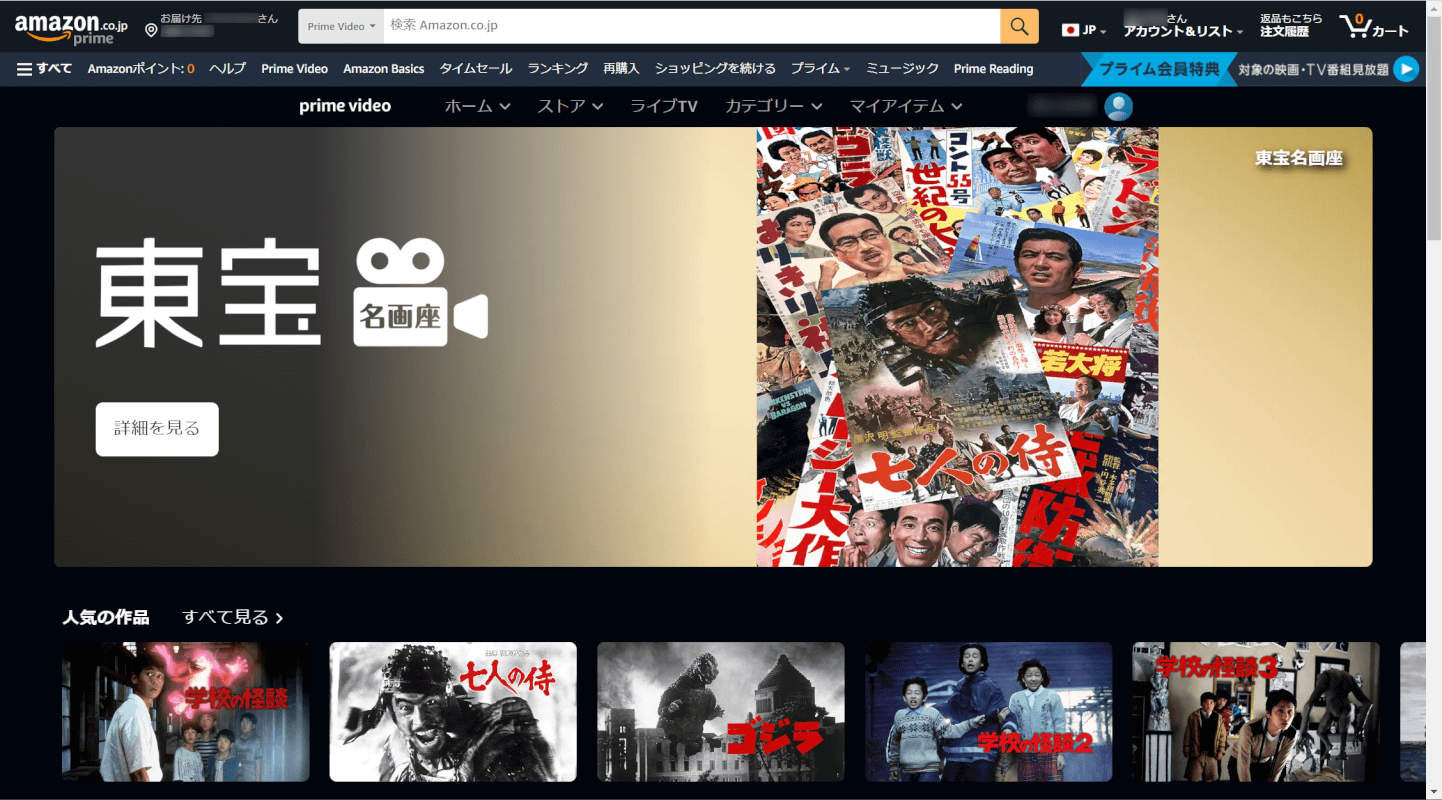Screen dimensions: 1442x800
Task: Click the 詳細を見る button
Action: coord(157,429)
